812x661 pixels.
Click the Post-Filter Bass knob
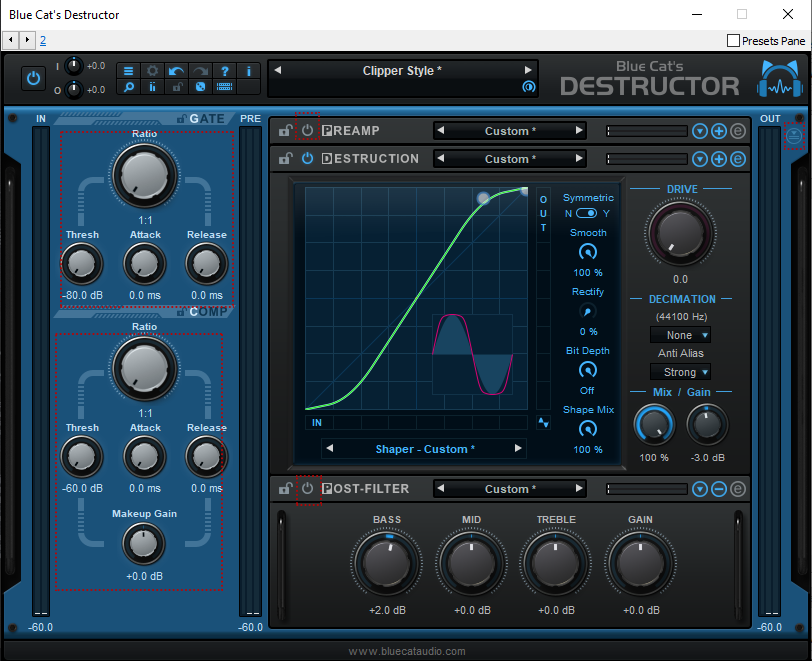387,563
